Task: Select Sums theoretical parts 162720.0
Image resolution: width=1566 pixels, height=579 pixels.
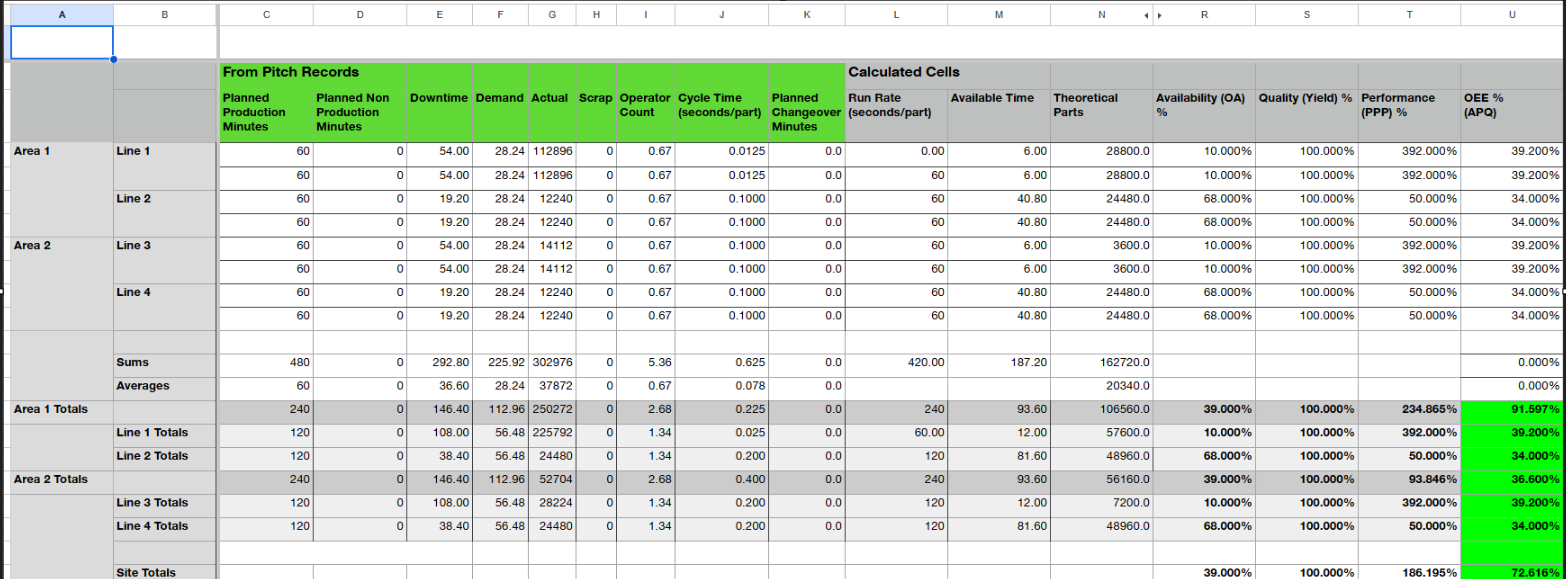Action: [x=1101, y=363]
